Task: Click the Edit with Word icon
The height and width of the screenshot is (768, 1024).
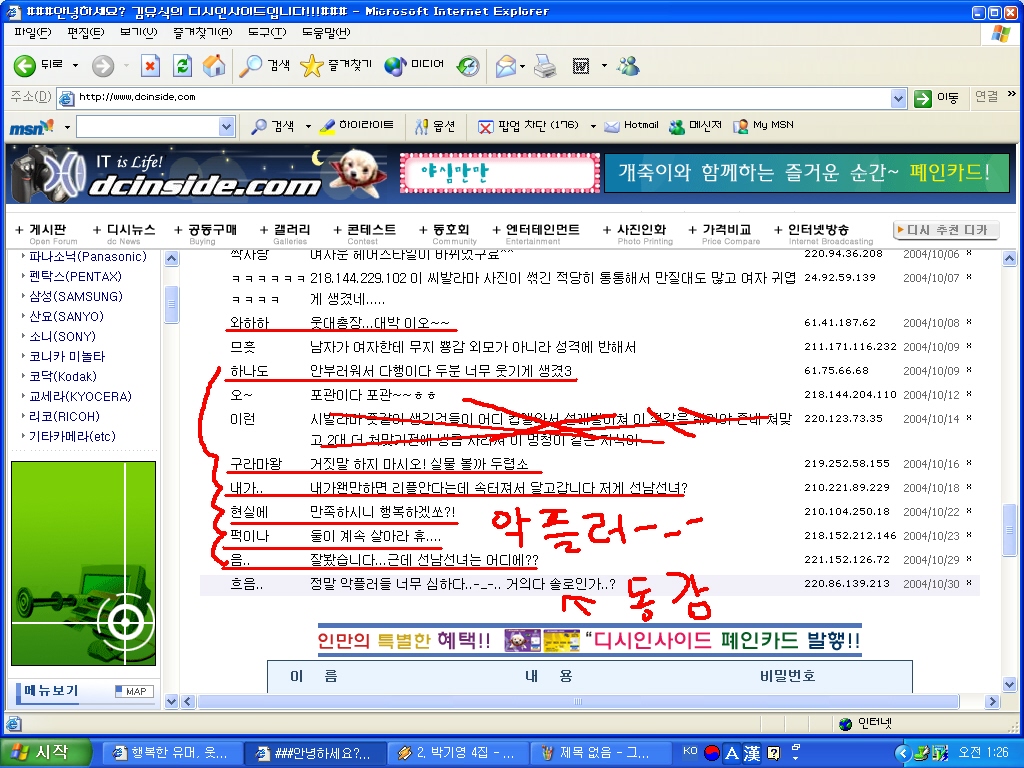Action: pos(581,65)
